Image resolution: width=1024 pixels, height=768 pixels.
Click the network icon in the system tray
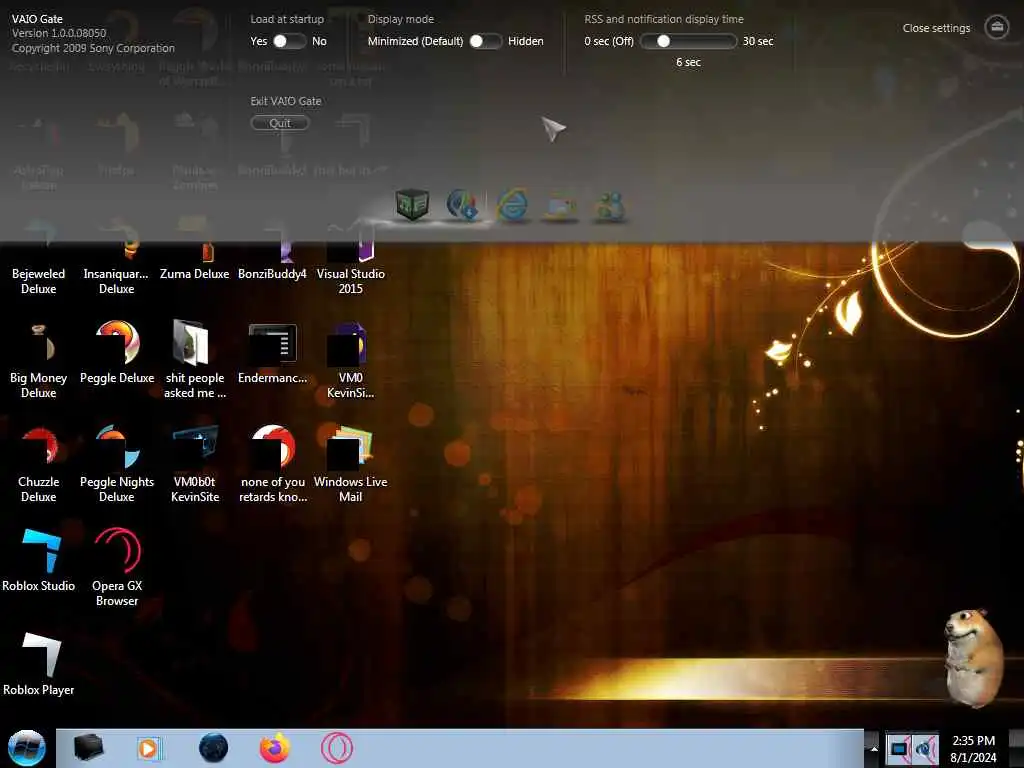point(899,749)
